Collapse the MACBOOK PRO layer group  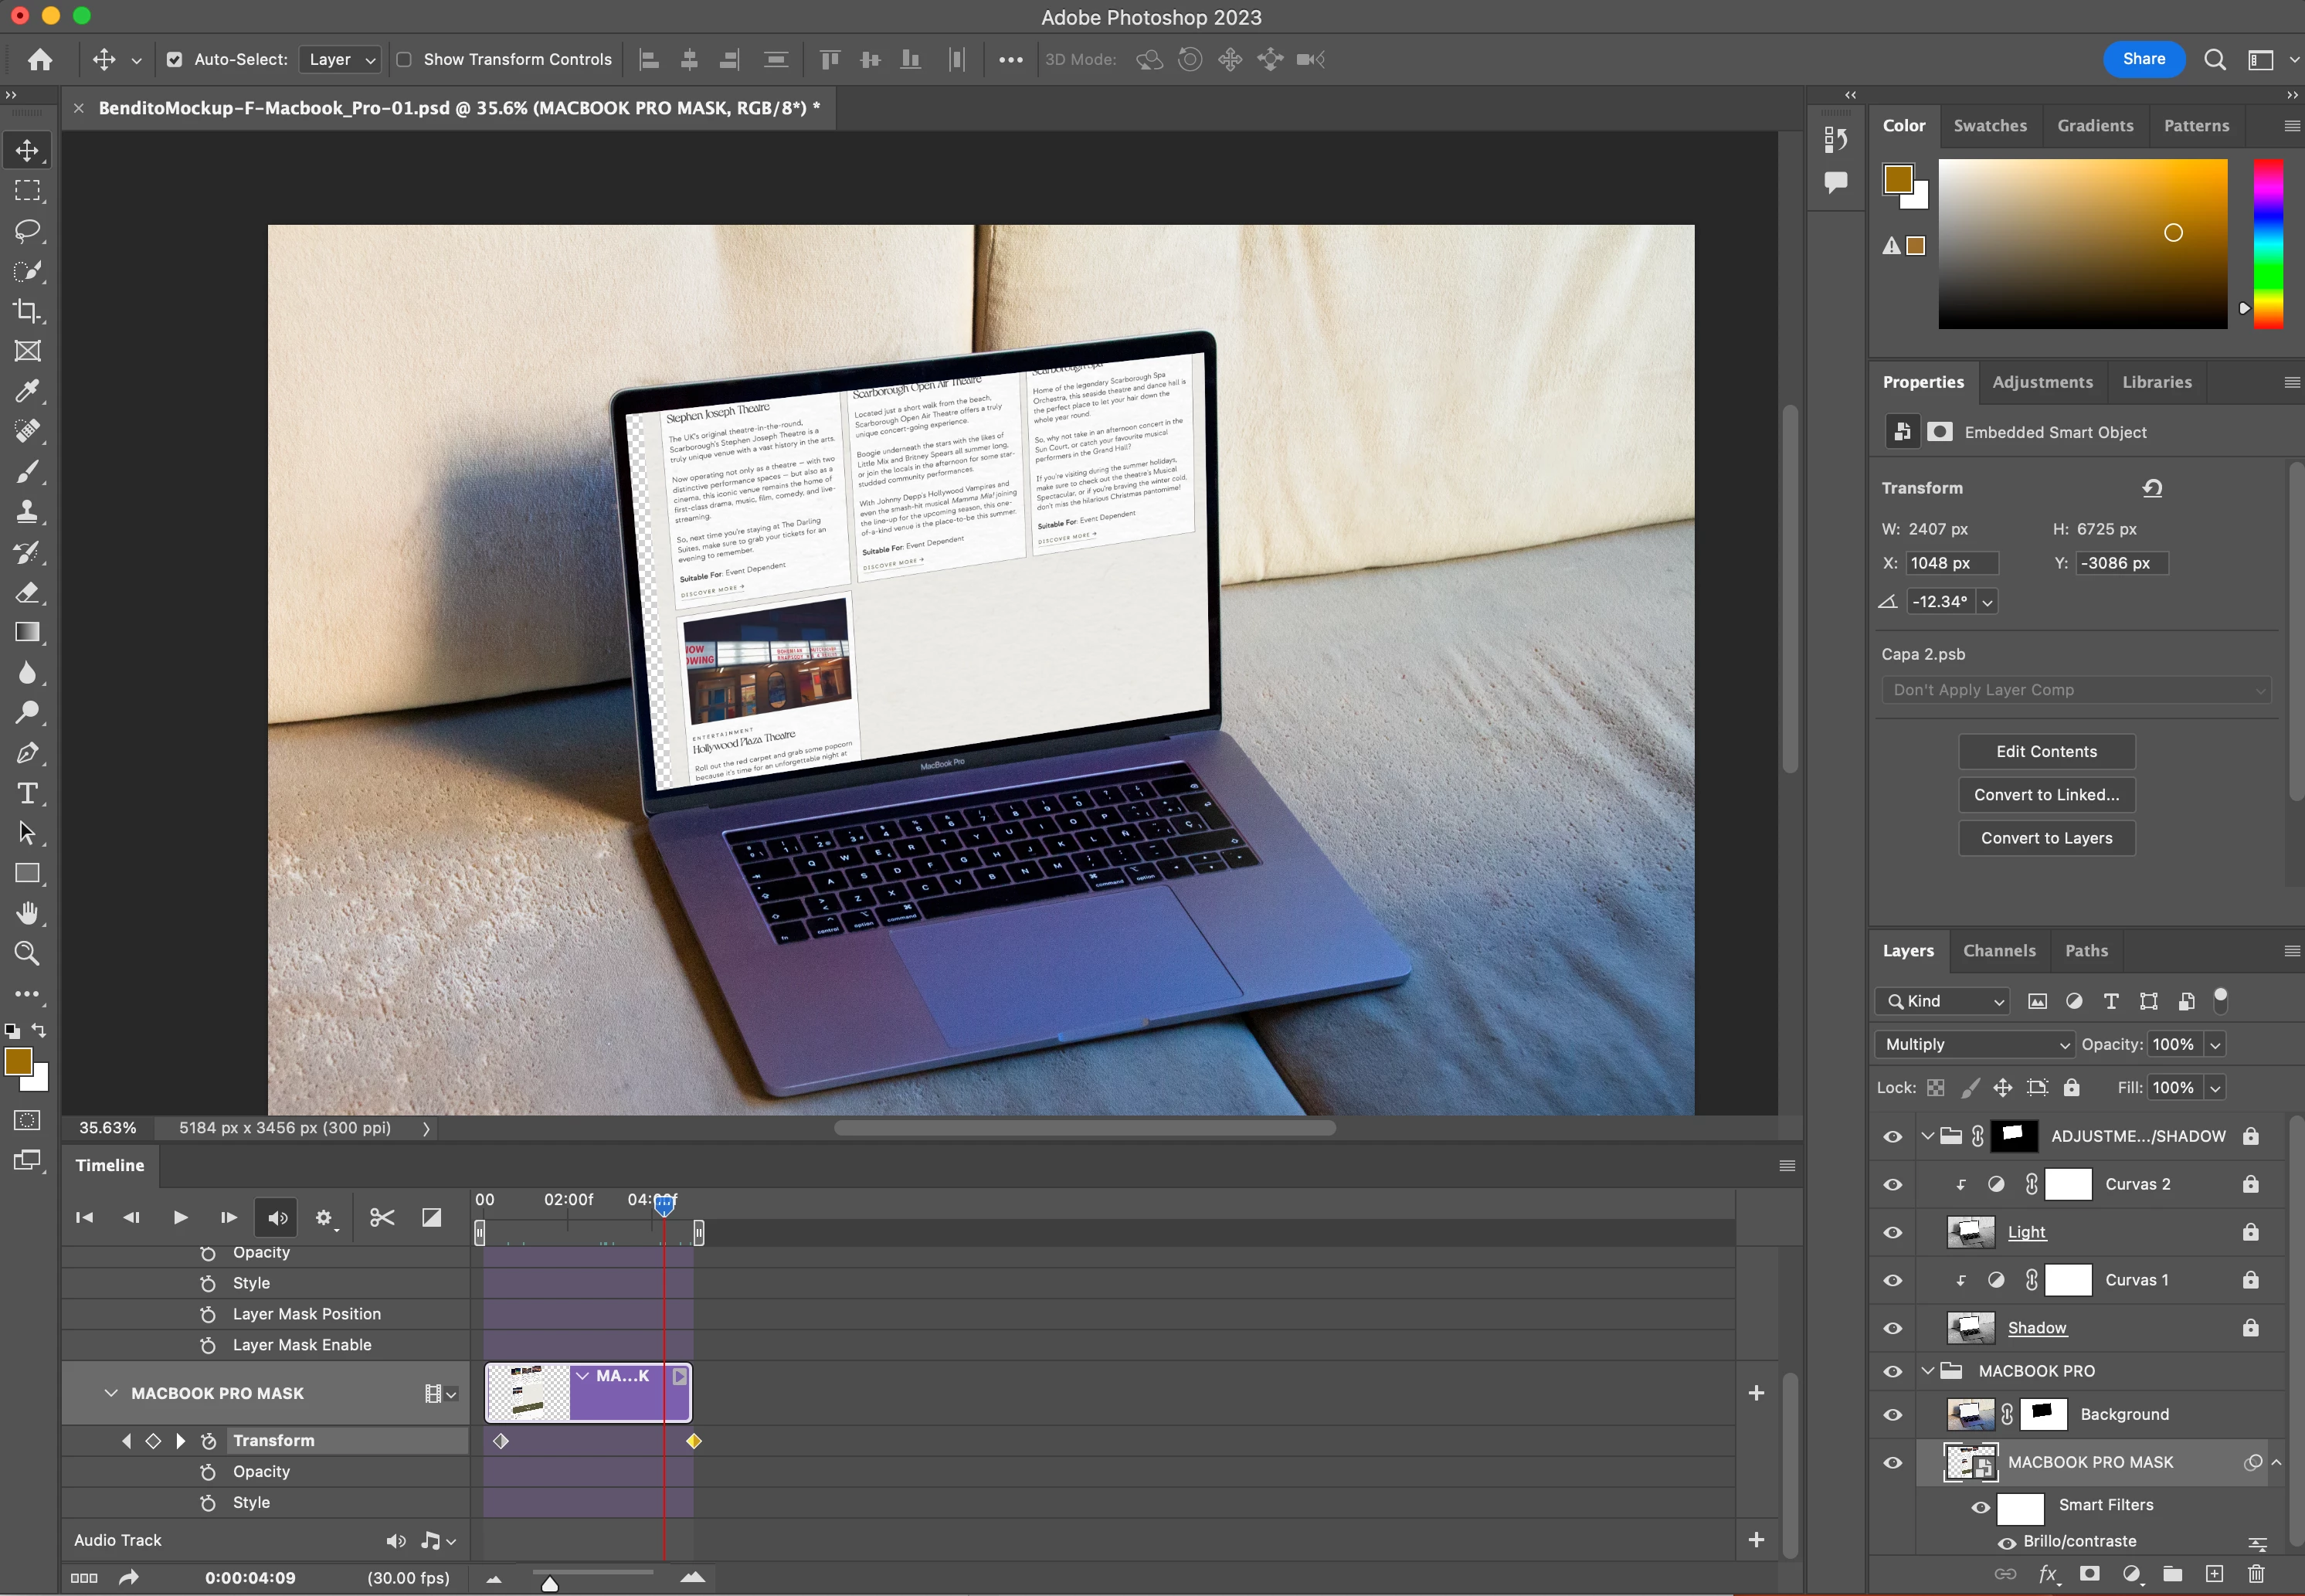pos(1927,1371)
